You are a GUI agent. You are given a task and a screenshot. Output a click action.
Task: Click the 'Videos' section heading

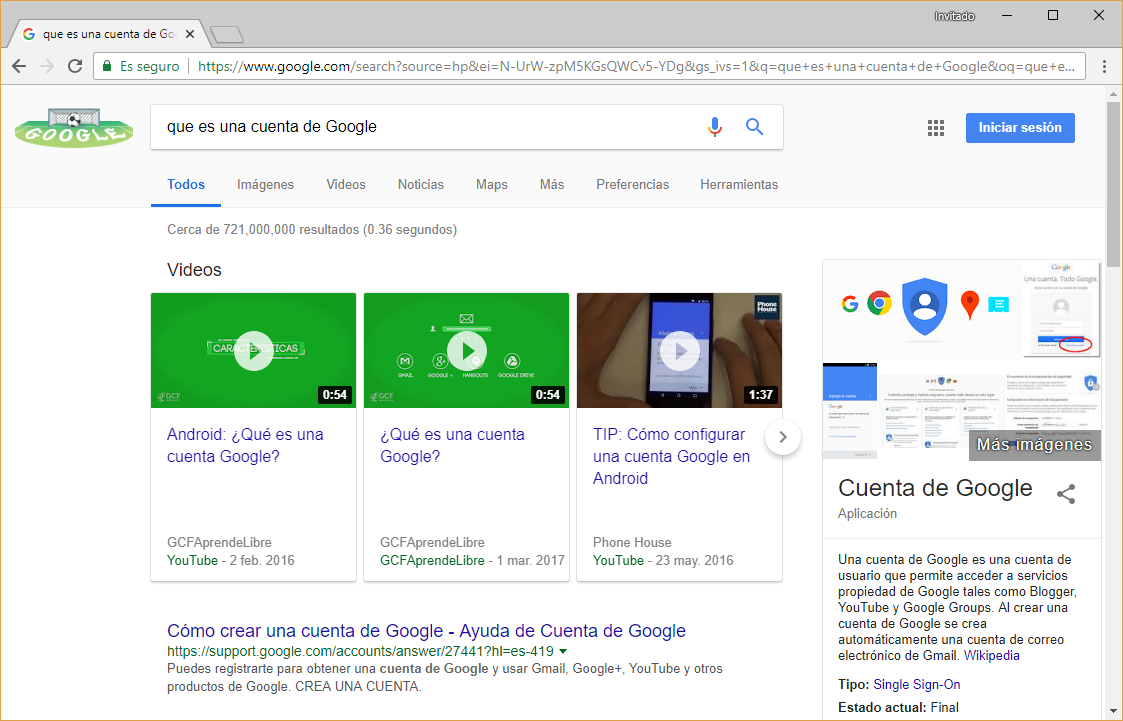pyautogui.click(x=194, y=270)
